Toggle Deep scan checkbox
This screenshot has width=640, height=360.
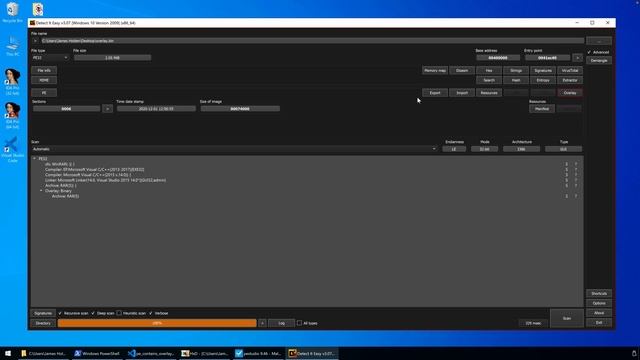[x=102, y=313]
